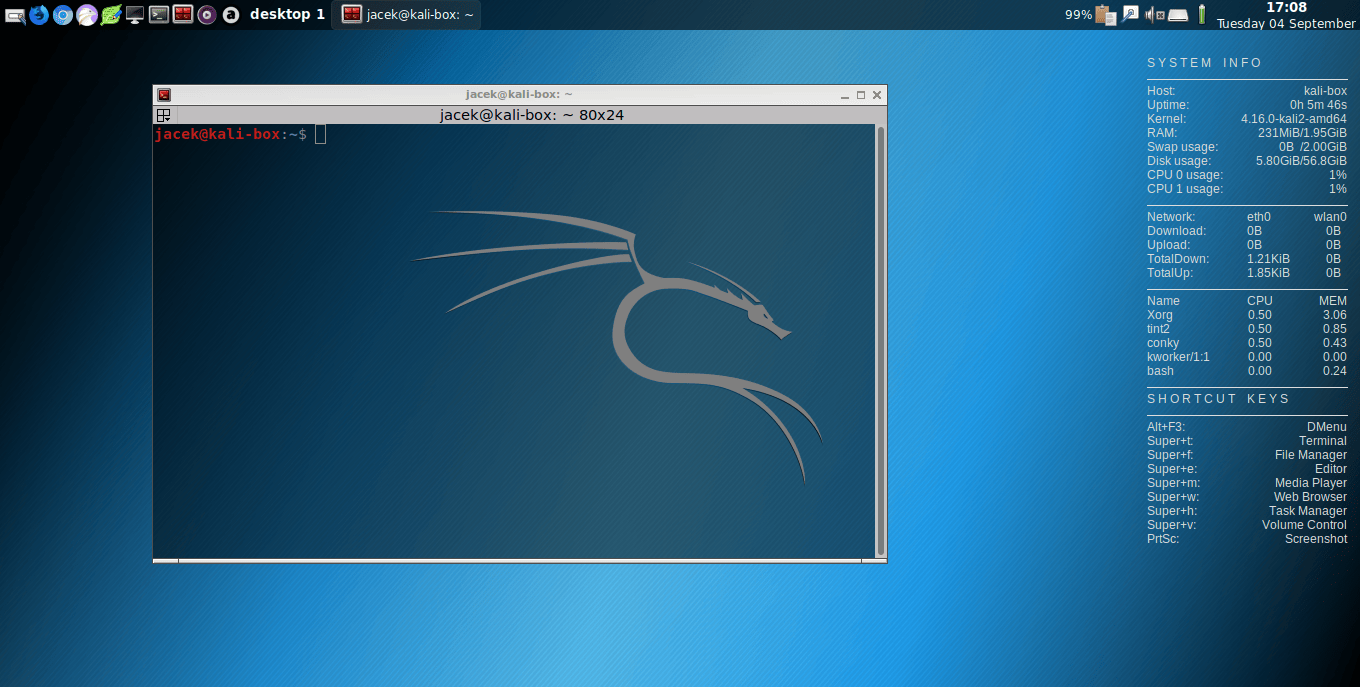The height and width of the screenshot is (687, 1360).
Task: Click the 17:08 clock in the panel
Action: (x=1286, y=8)
